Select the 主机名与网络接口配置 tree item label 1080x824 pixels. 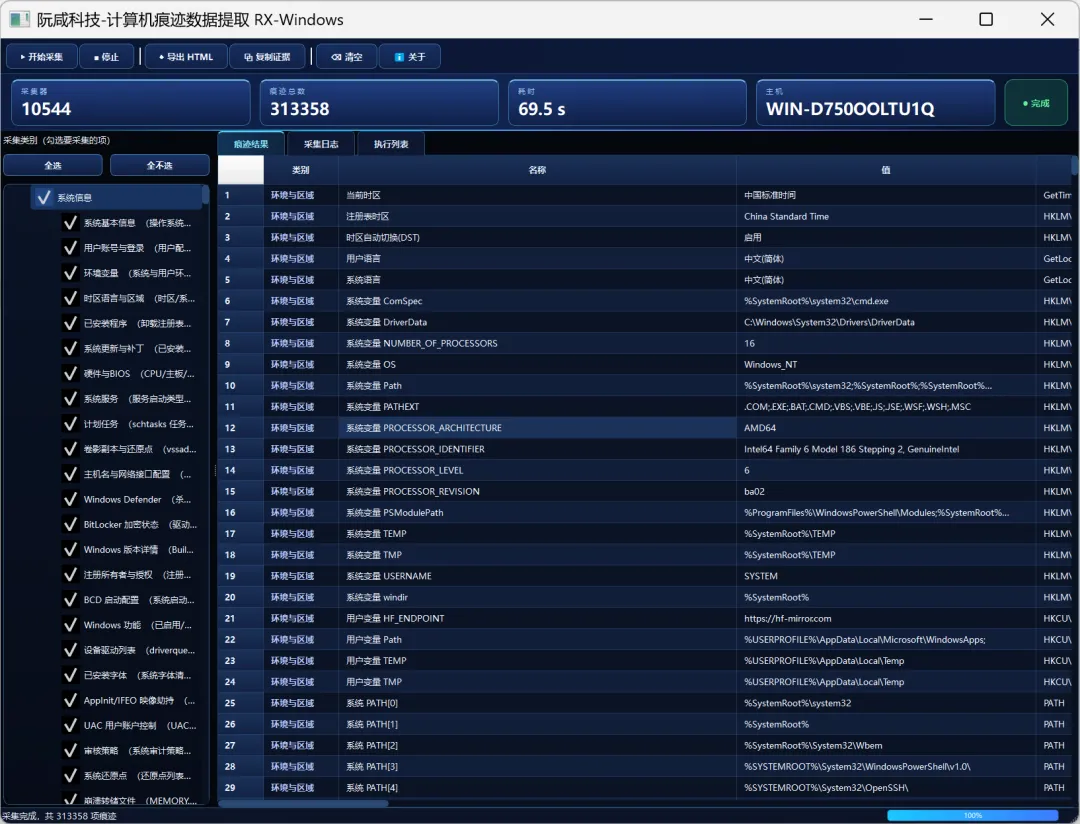(137, 474)
